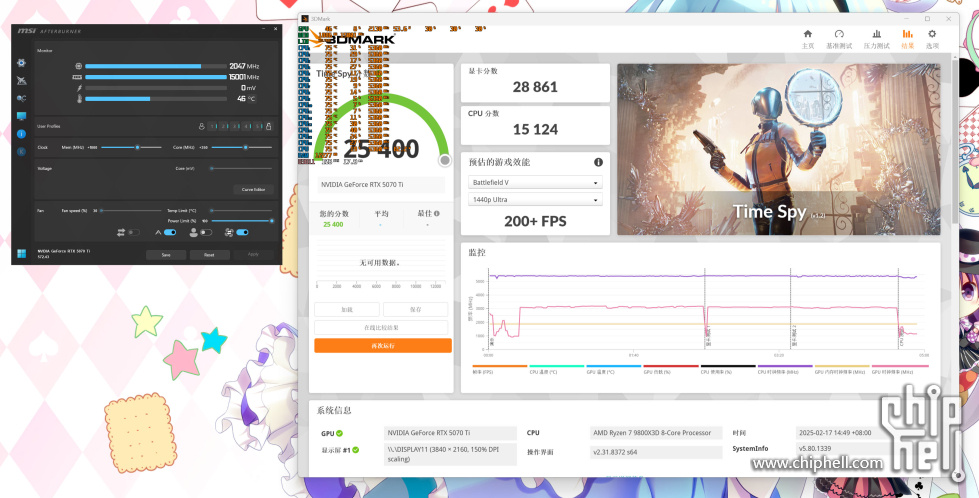Click the Reset button in Afterburner
This screenshot has height=498, width=979.
209,255
